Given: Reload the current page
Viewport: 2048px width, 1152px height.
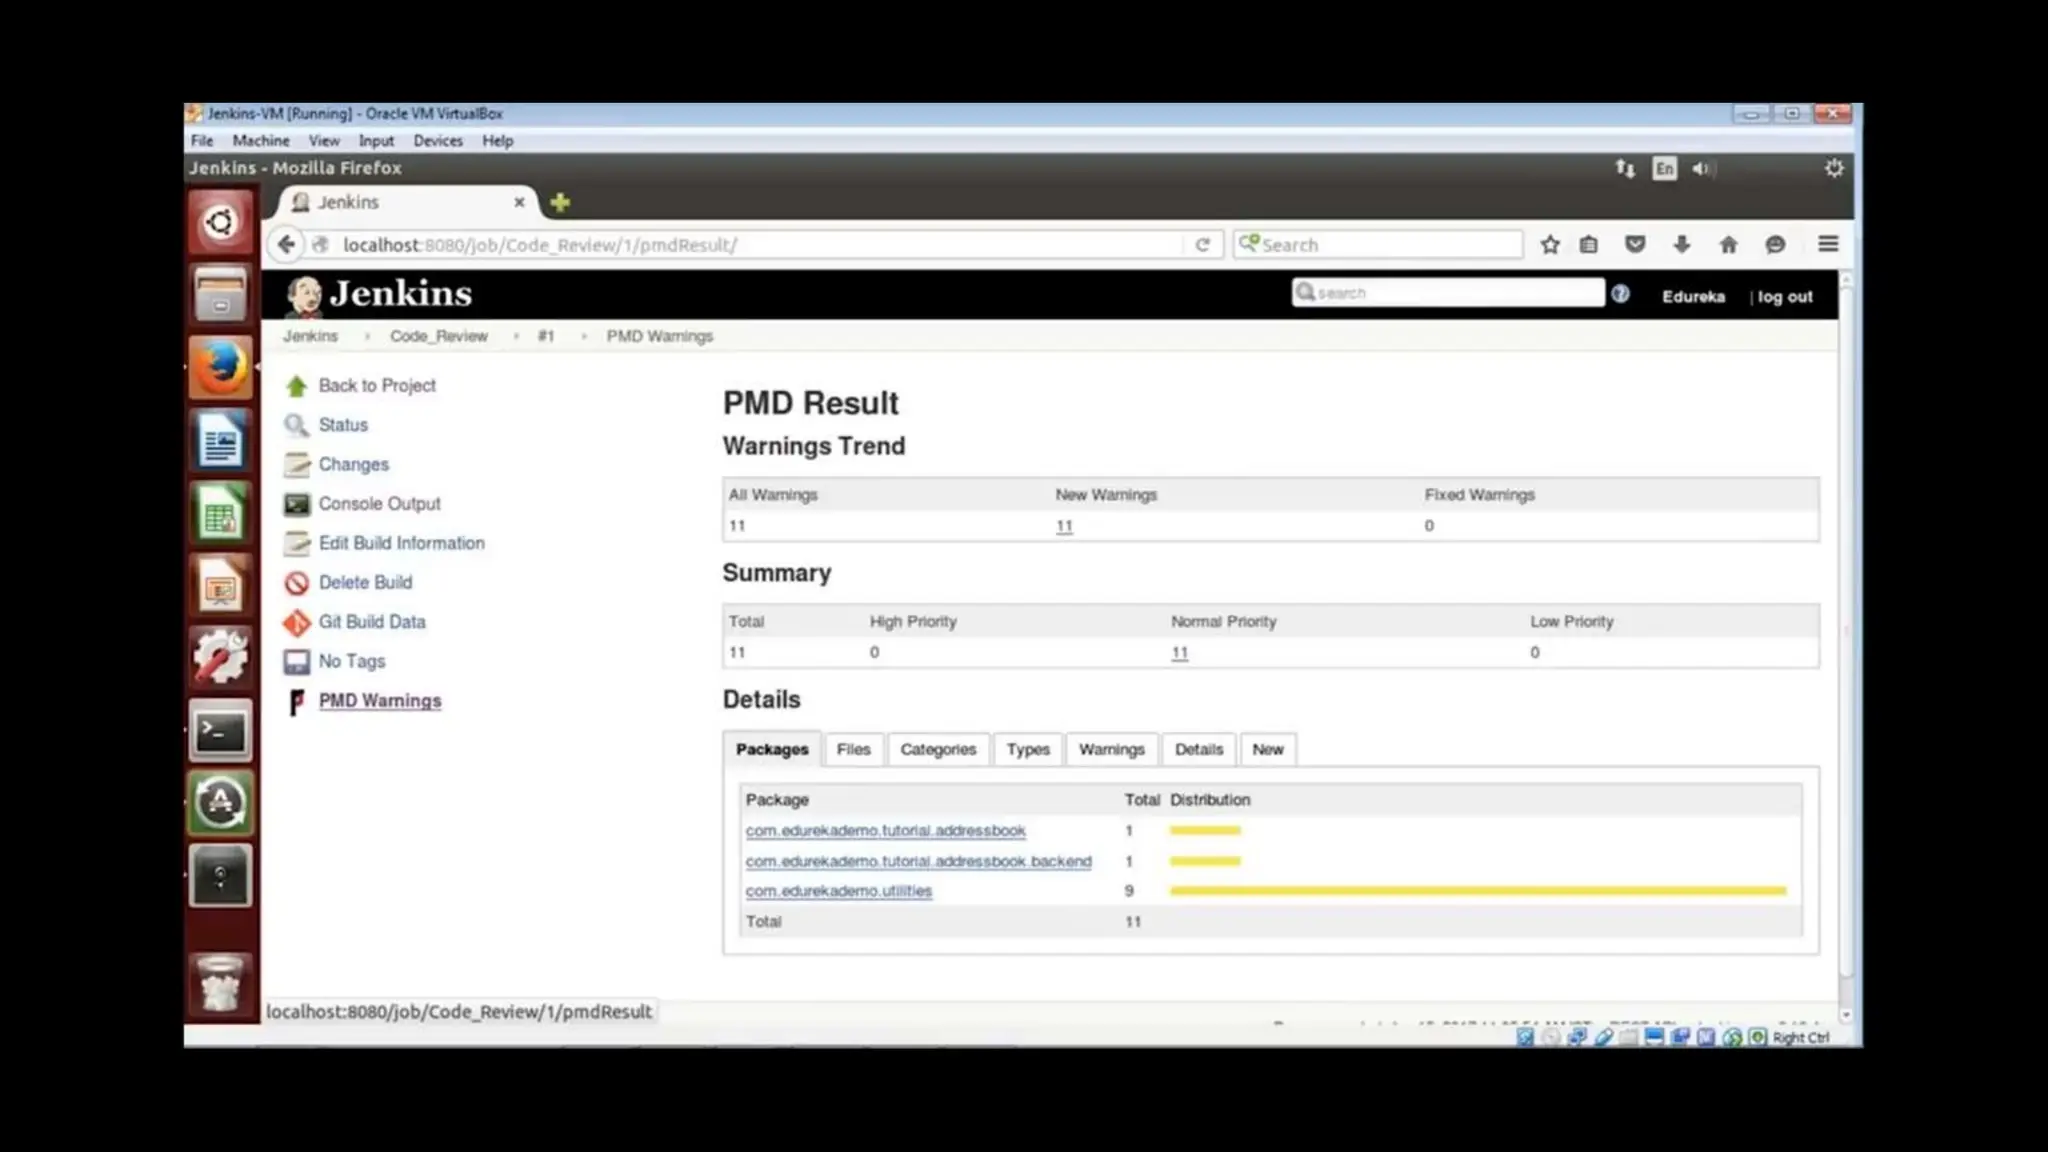Looking at the screenshot, I should [x=1203, y=245].
